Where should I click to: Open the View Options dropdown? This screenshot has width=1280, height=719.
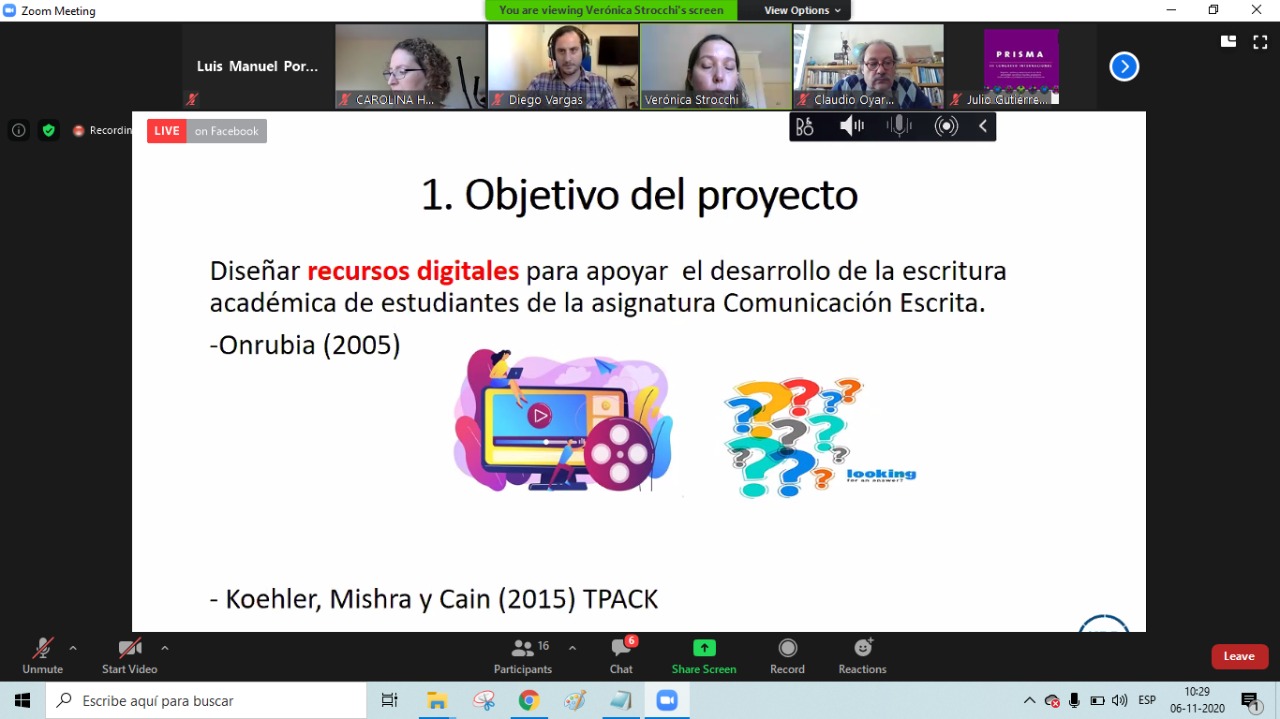pos(803,10)
